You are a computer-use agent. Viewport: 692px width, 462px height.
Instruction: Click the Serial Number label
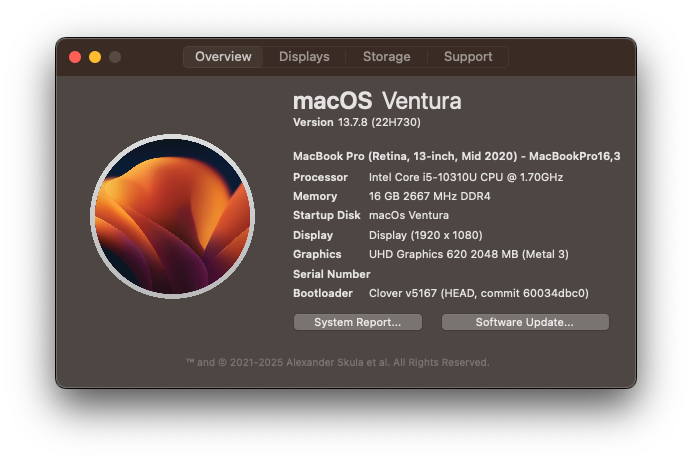tap(331, 274)
